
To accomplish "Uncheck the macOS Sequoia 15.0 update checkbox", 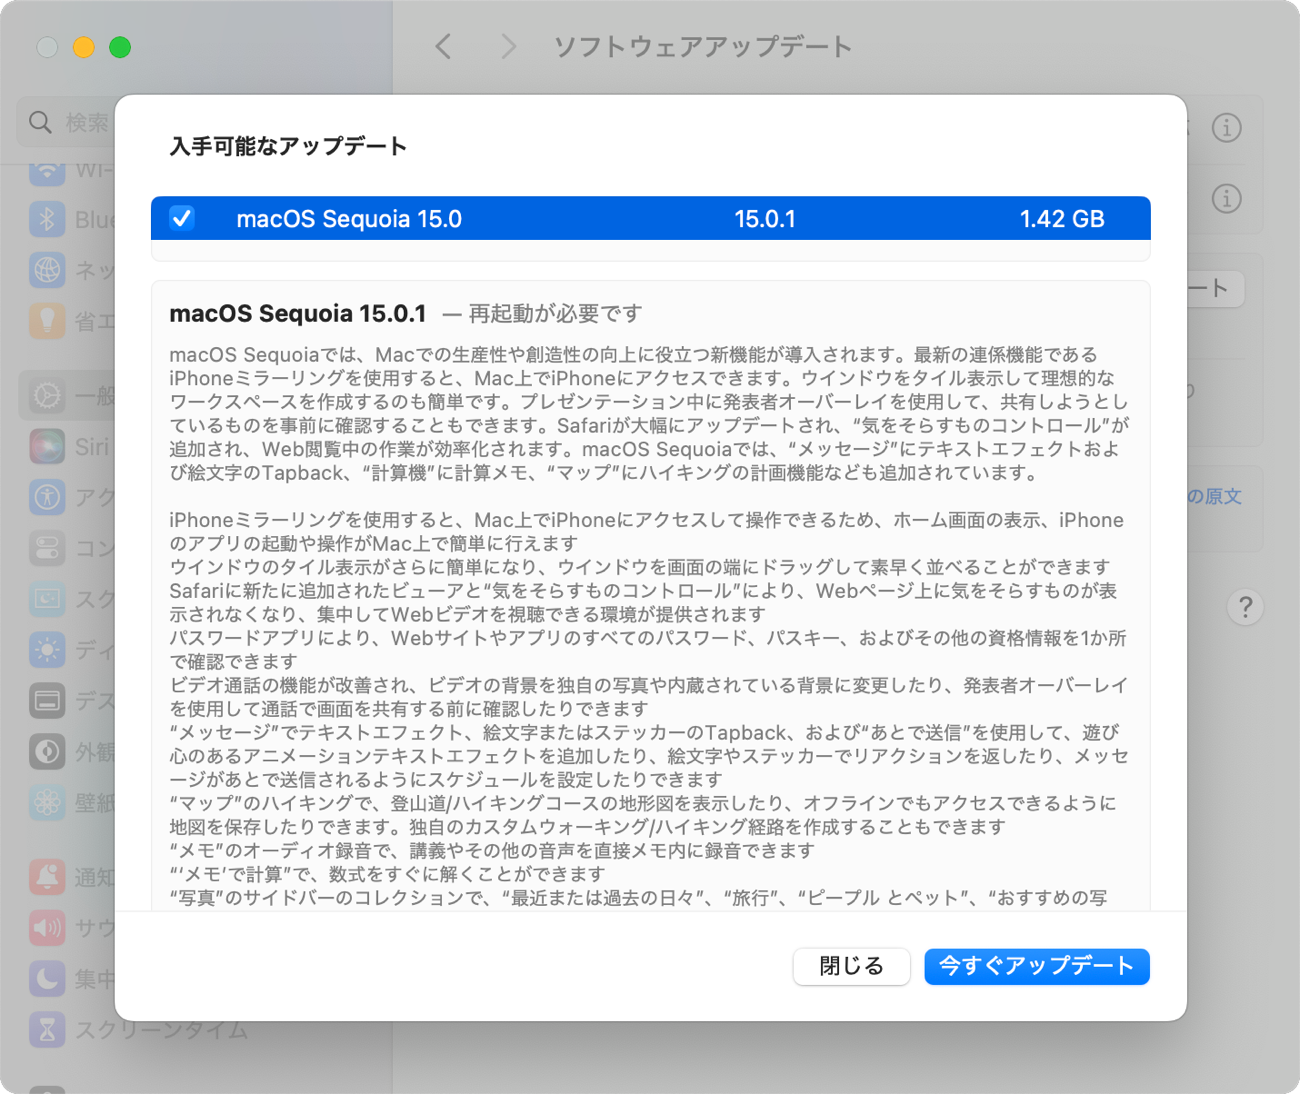I will (x=182, y=218).
